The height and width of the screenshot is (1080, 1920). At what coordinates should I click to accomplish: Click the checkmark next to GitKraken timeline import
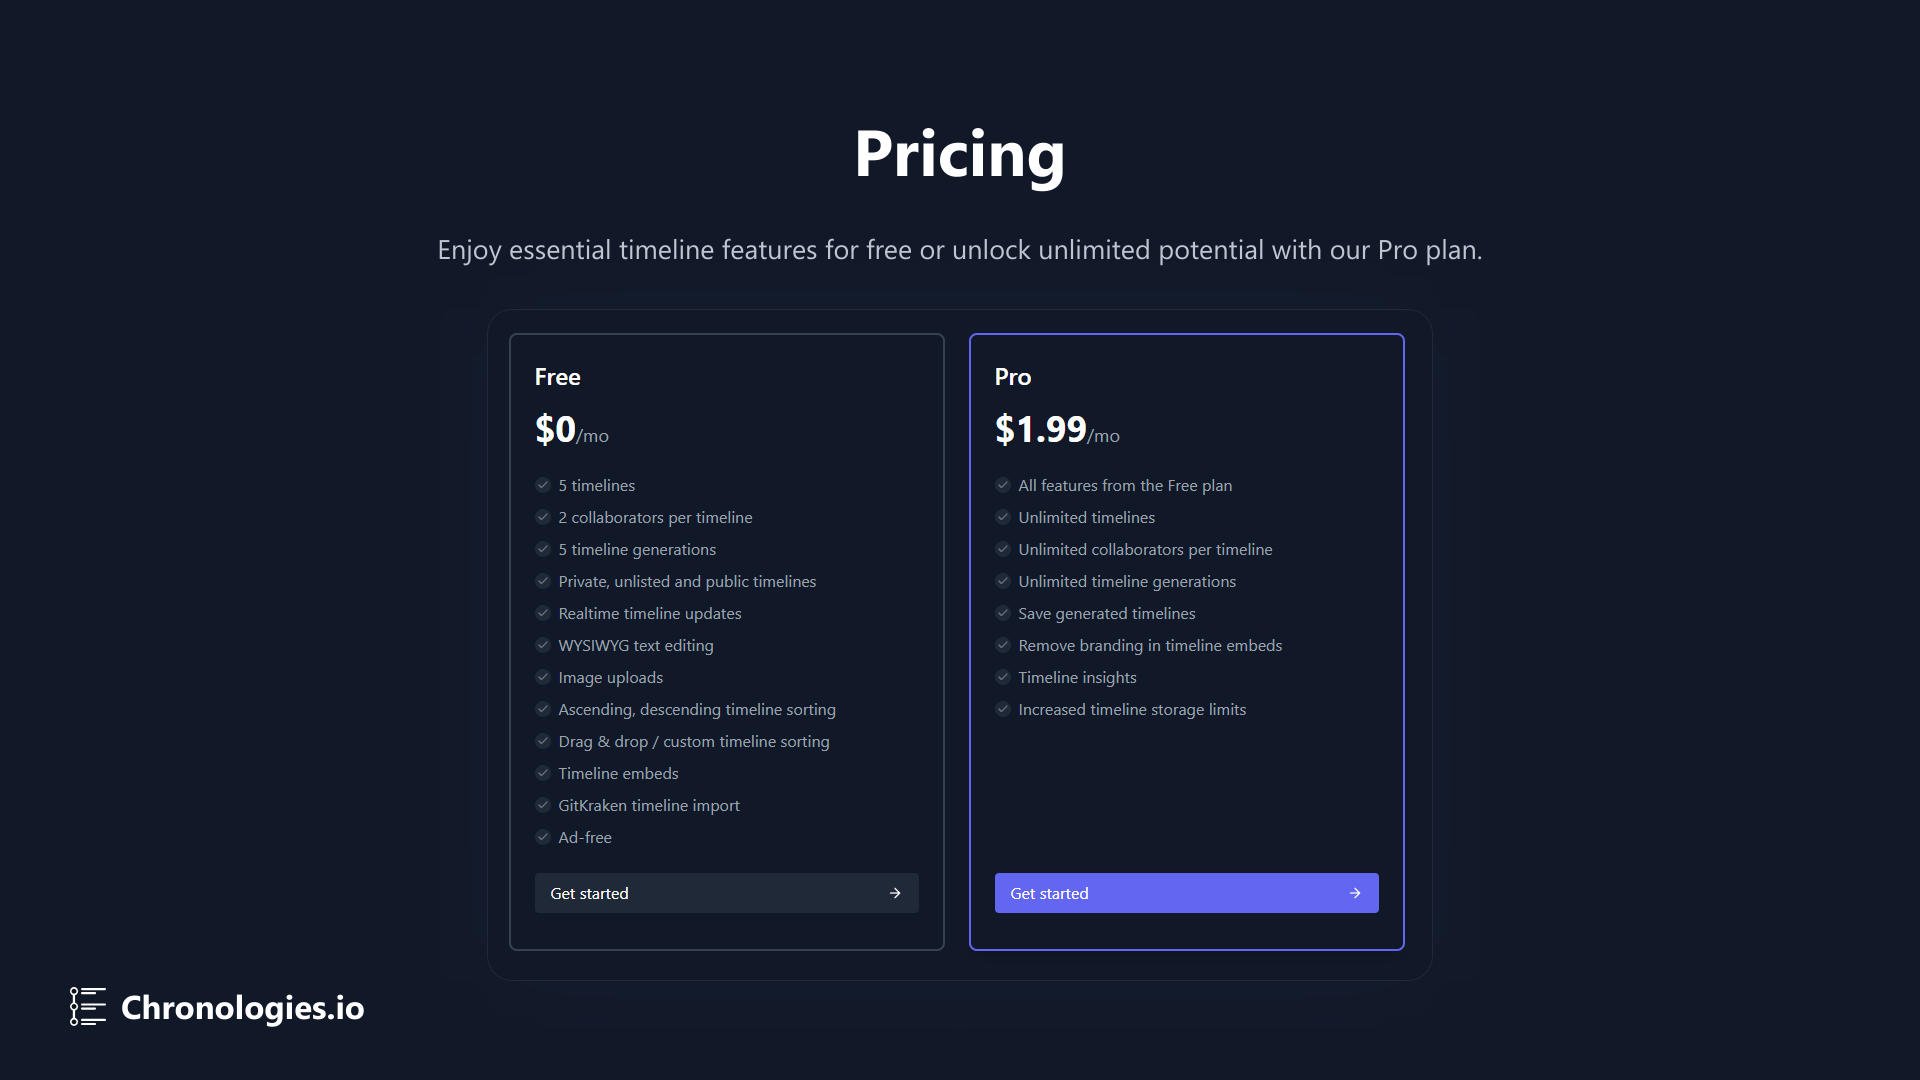coord(543,805)
